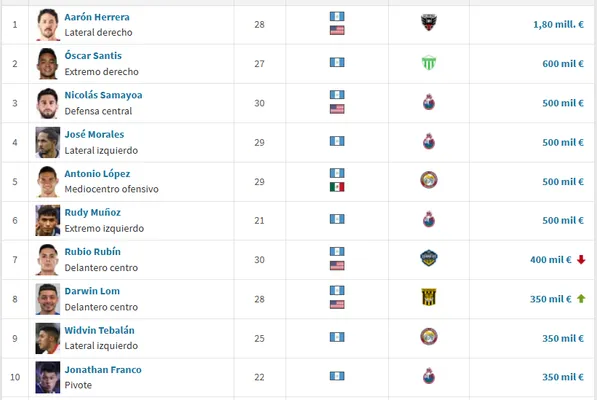Click the D.C. United club crest
The image size is (597, 400).
429,23
